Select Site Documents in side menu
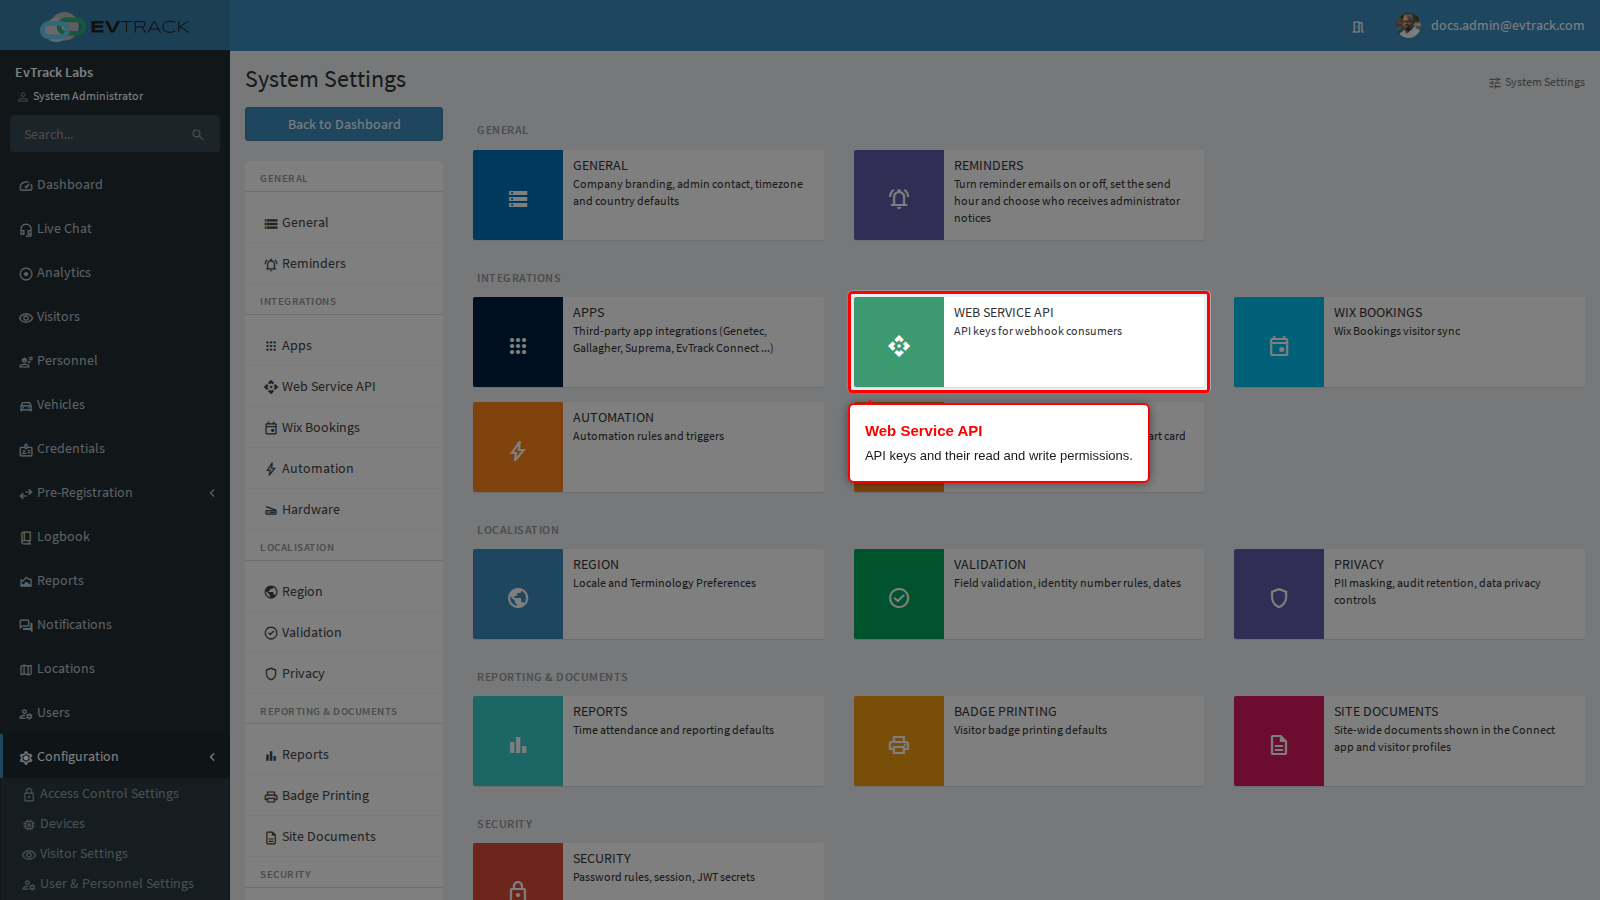The width and height of the screenshot is (1600, 900). (344, 837)
